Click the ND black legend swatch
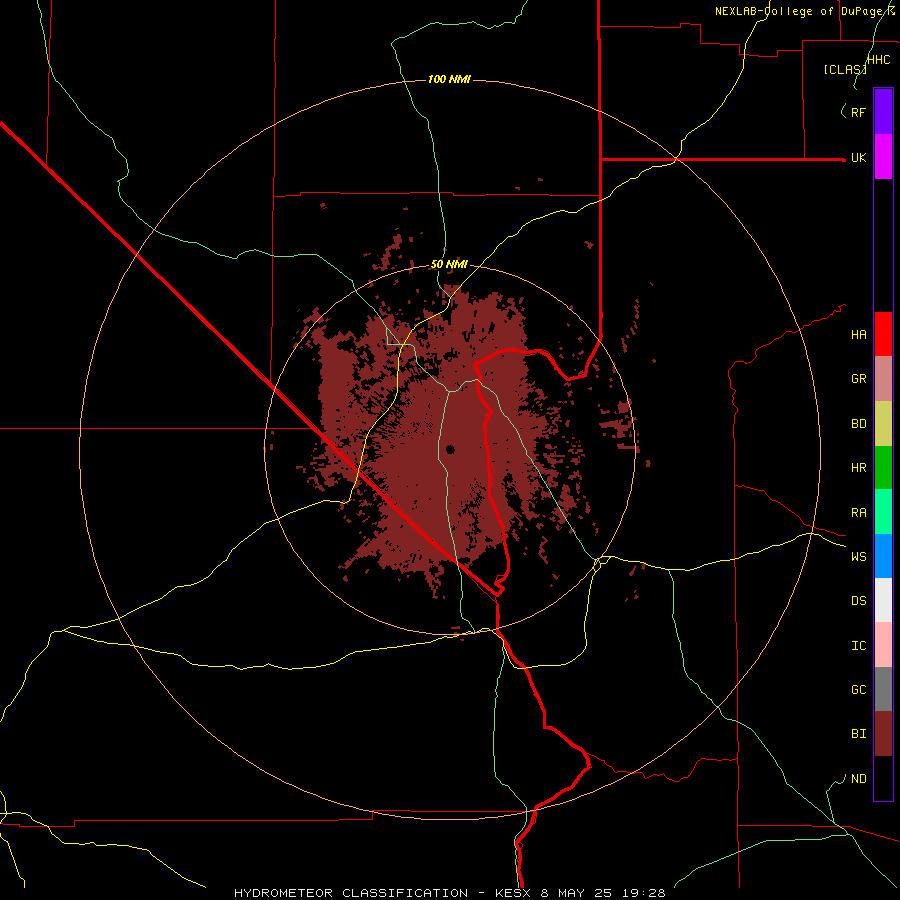This screenshot has height=900, width=900. [x=883, y=778]
